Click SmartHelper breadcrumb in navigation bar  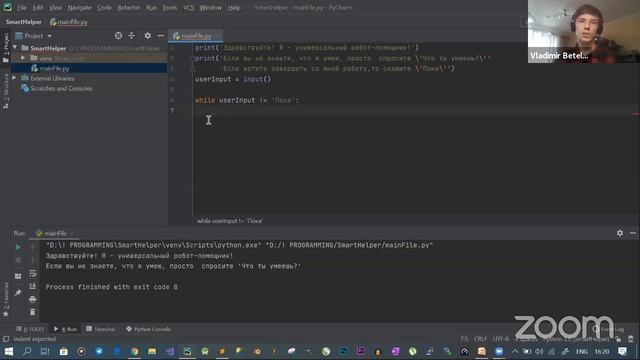coord(23,22)
